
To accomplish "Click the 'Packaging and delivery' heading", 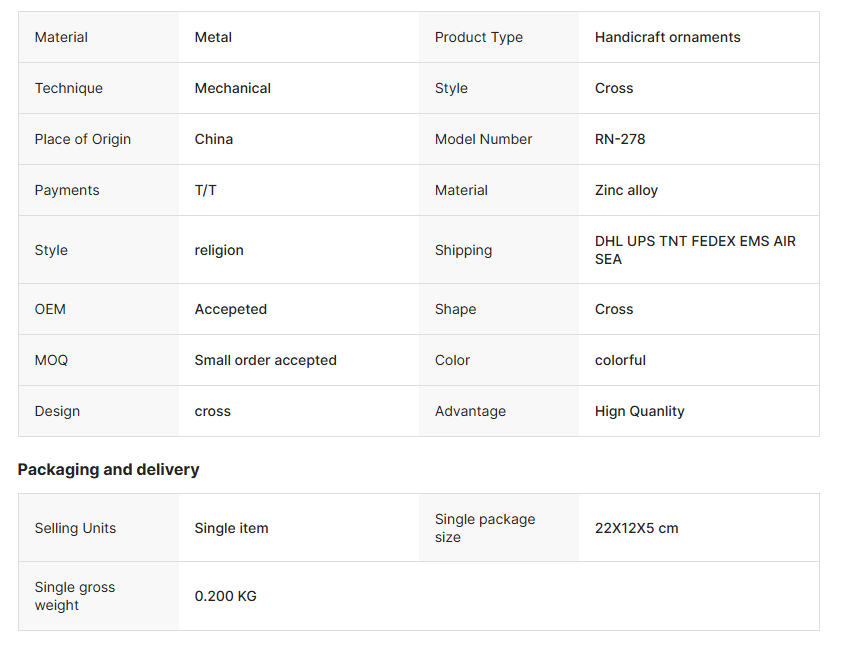I will point(108,469).
